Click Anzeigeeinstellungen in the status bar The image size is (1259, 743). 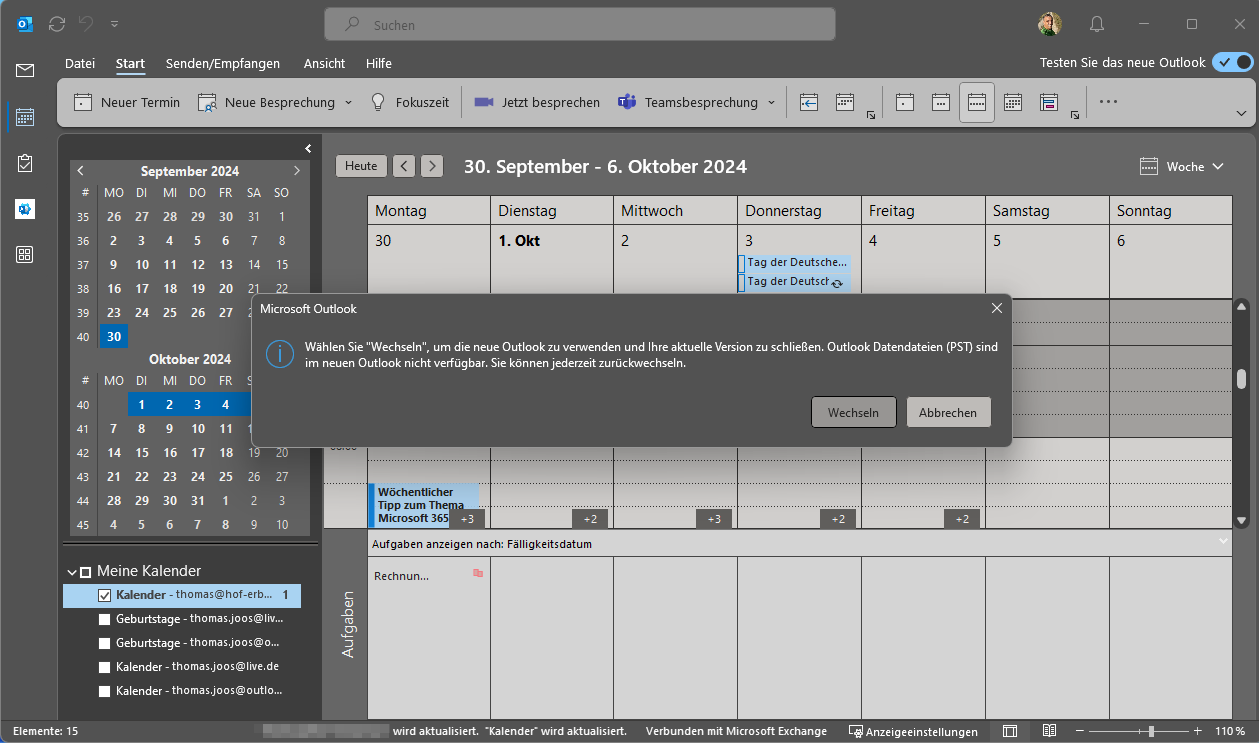913,732
